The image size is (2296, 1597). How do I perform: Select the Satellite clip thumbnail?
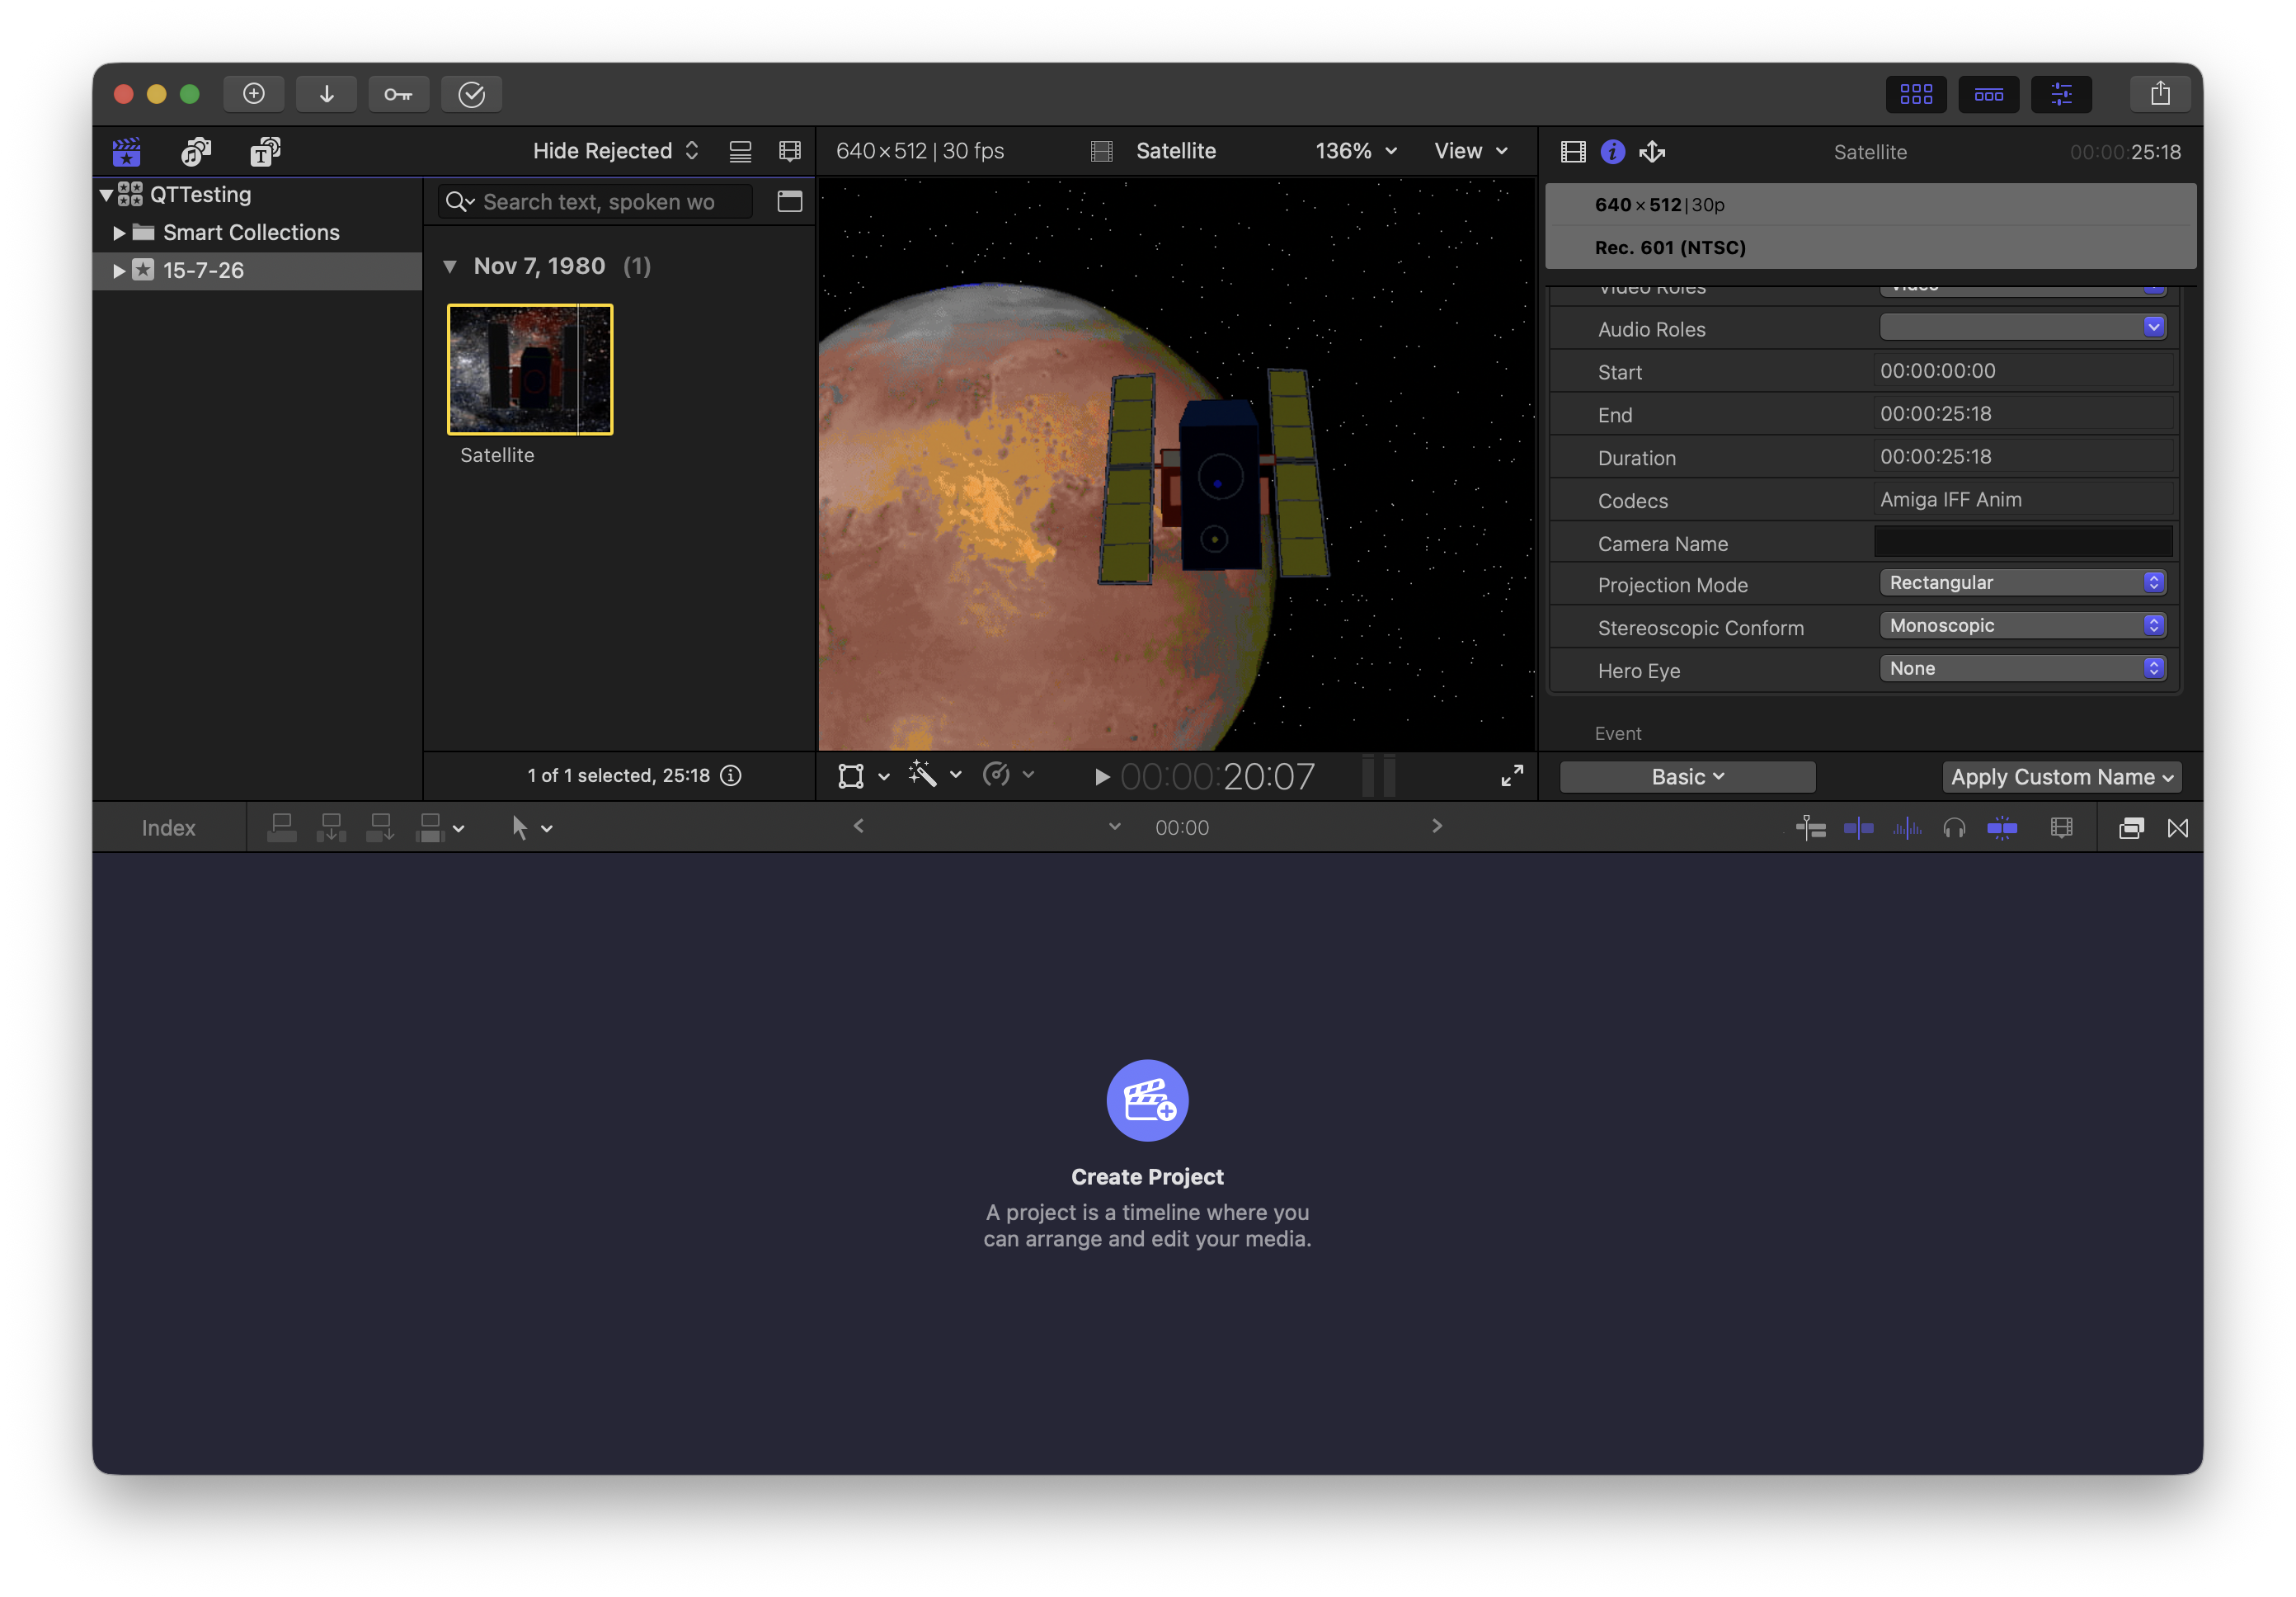(x=530, y=370)
